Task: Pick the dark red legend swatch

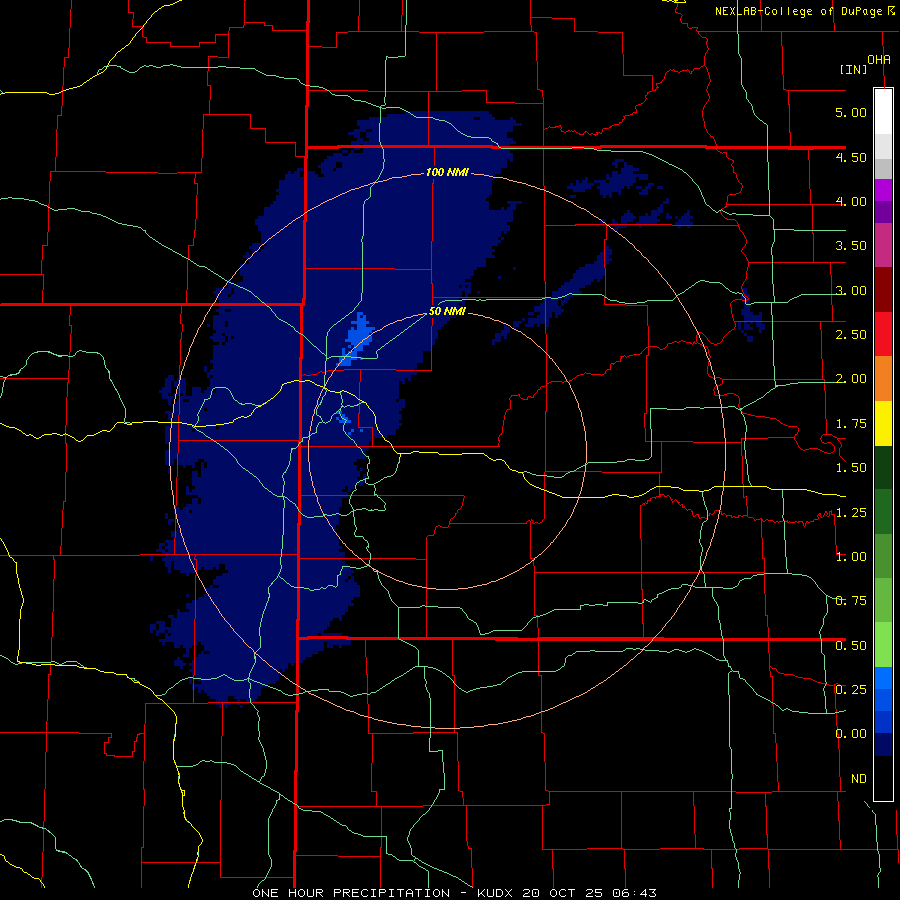Action: pyautogui.click(x=883, y=290)
